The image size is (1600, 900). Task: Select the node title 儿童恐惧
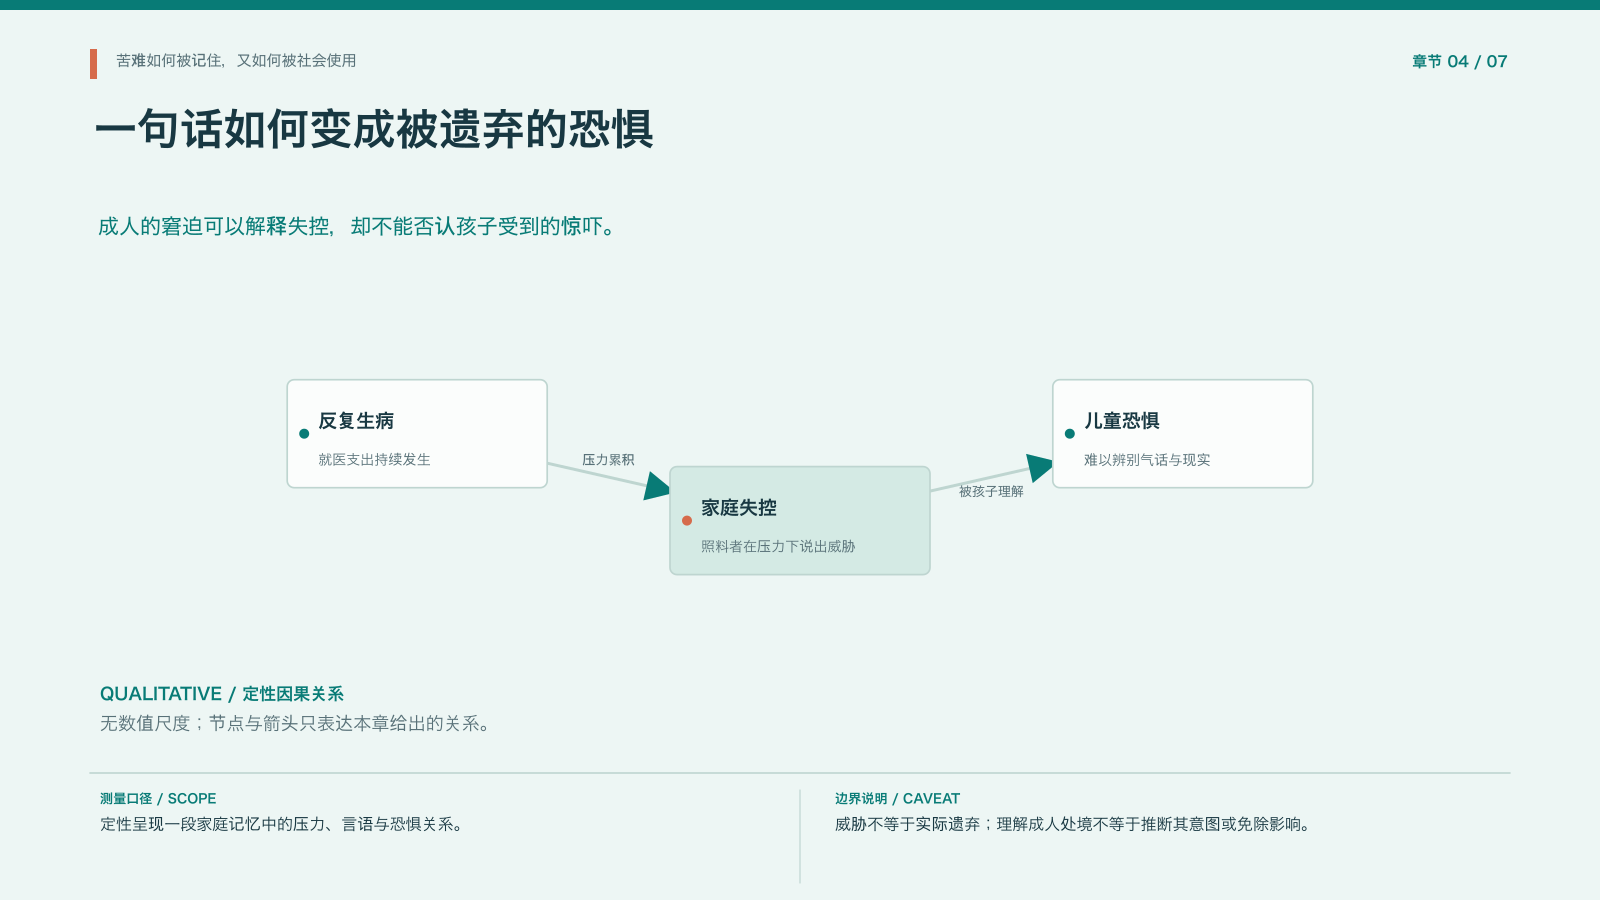coord(1122,421)
